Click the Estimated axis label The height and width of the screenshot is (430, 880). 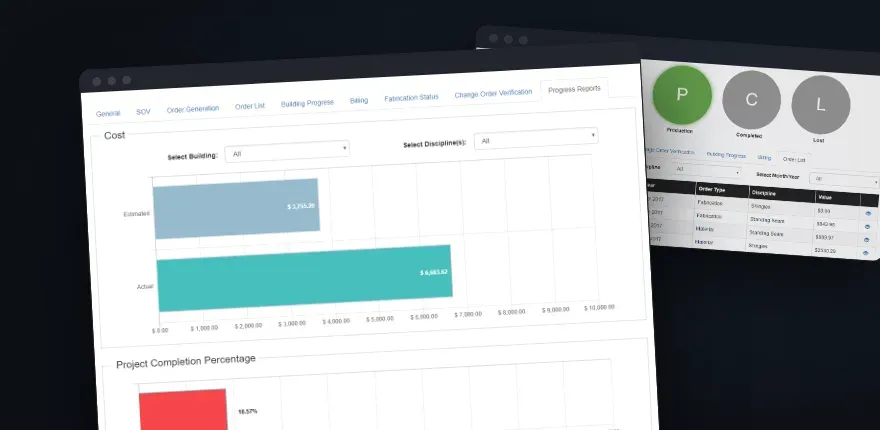click(136, 214)
